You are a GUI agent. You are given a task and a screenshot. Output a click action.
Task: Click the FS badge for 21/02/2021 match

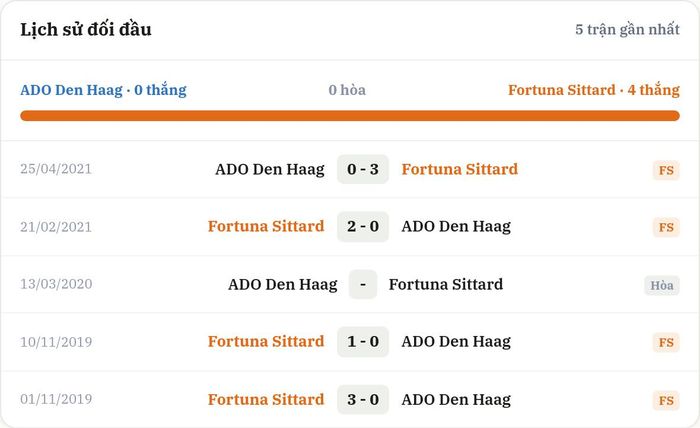coord(666,227)
